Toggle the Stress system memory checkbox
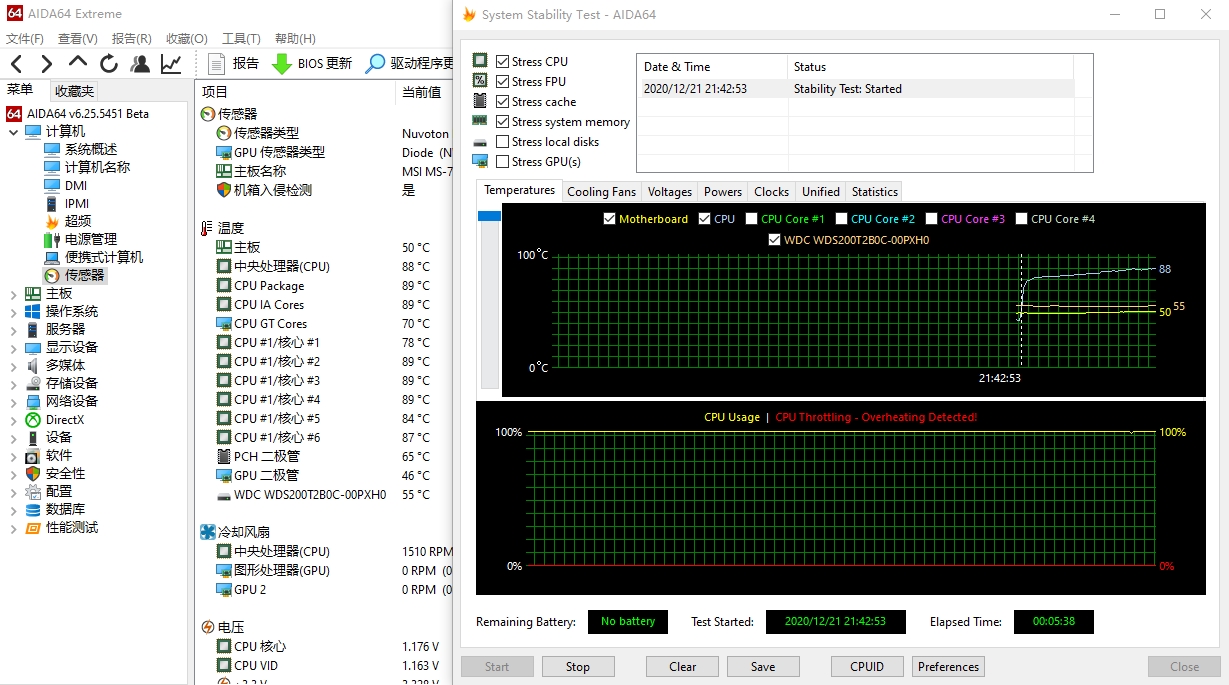The image size is (1229, 685). pyautogui.click(x=502, y=121)
